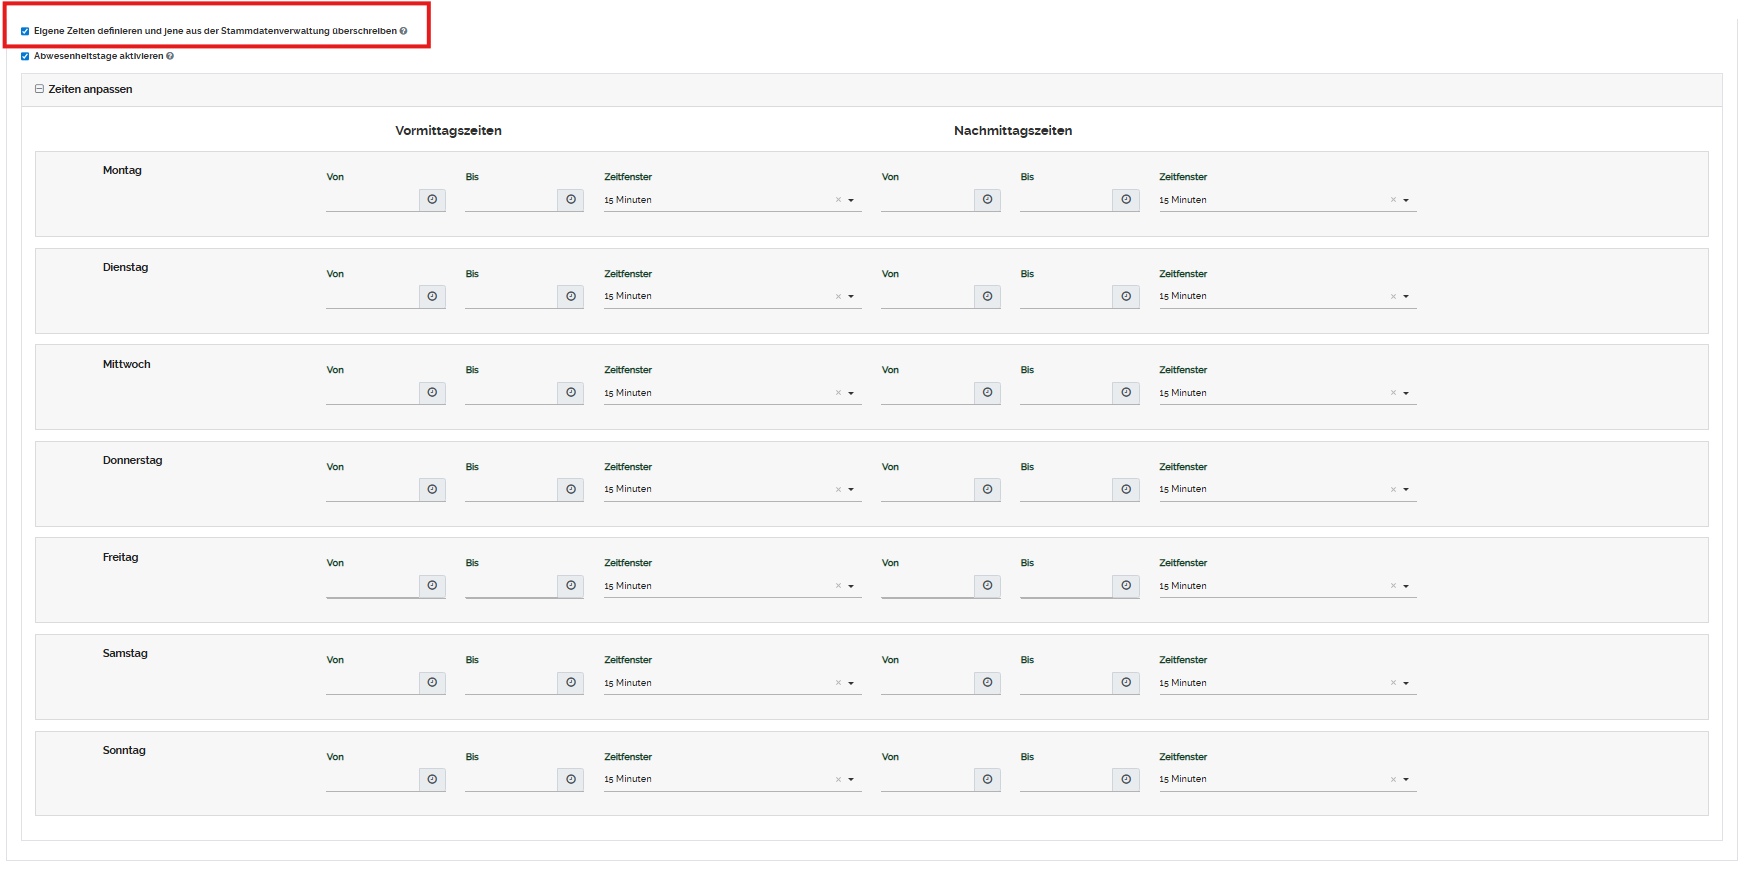Open clock picker for Mittwoch afternoon Von
The width and height of the screenshot is (1746, 869).
[x=987, y=393]
